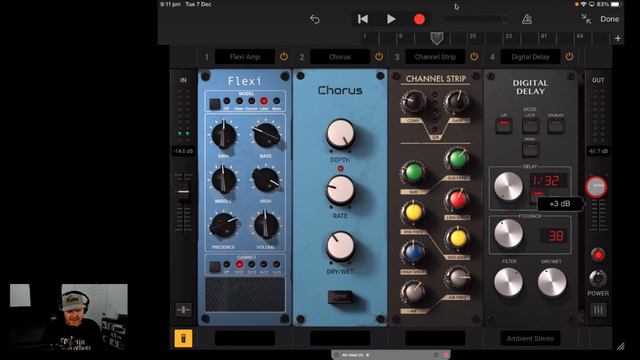
Task: Click the plus icon on the ruler
Action: pyautogui.click(x=618, y=38)
